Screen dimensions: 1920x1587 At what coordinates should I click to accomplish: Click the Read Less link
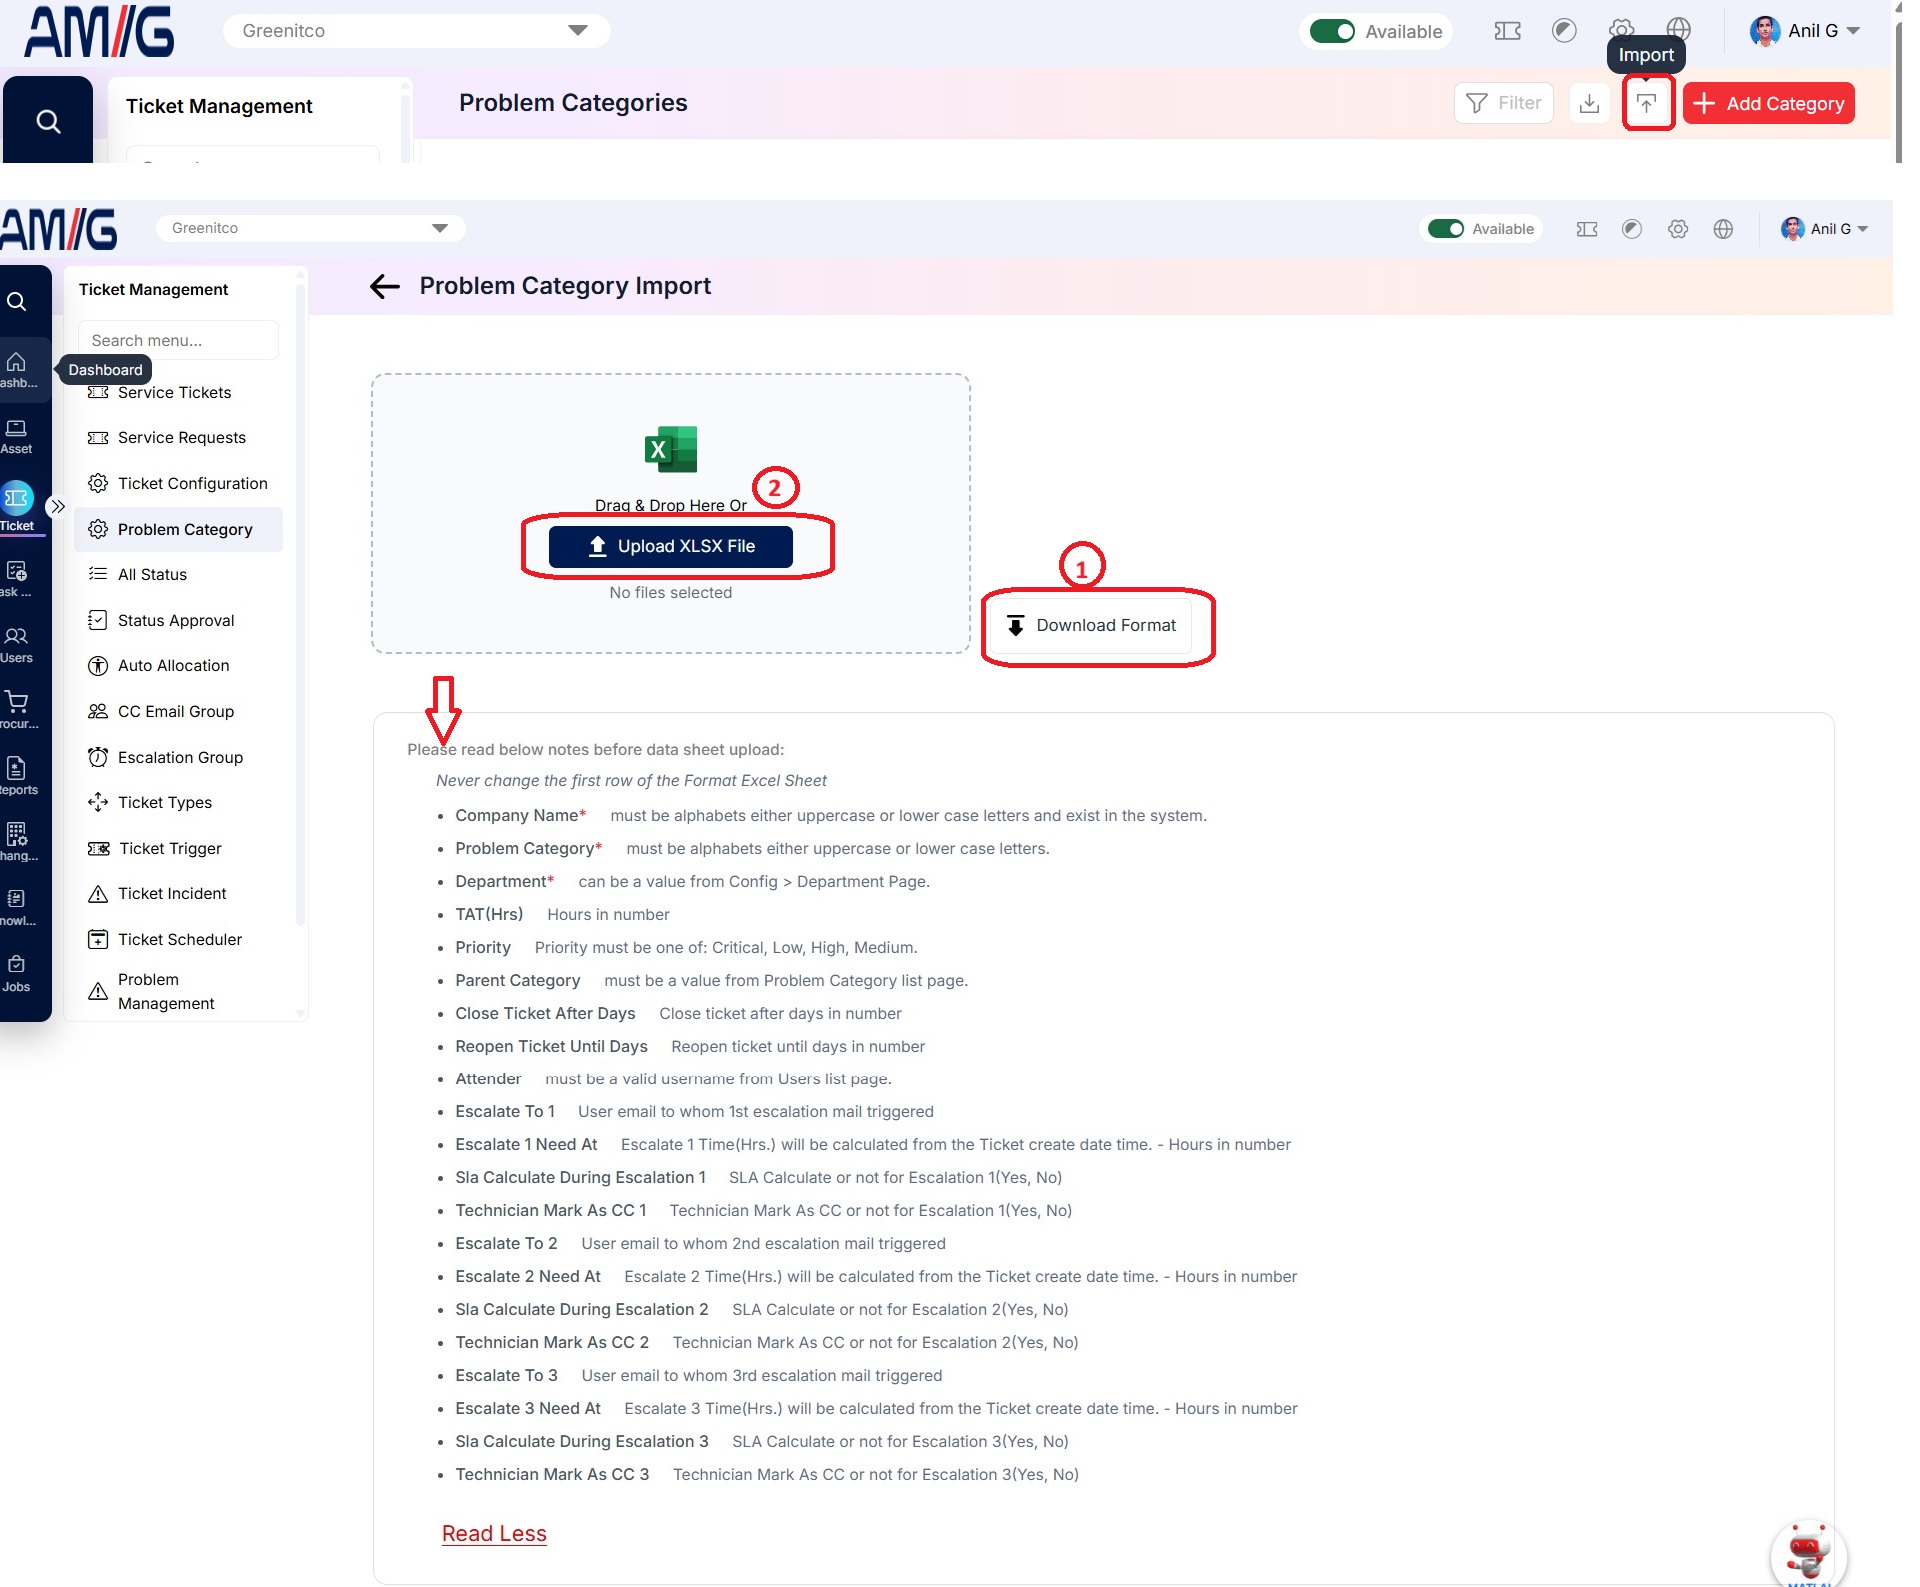tap(494, 1533)
